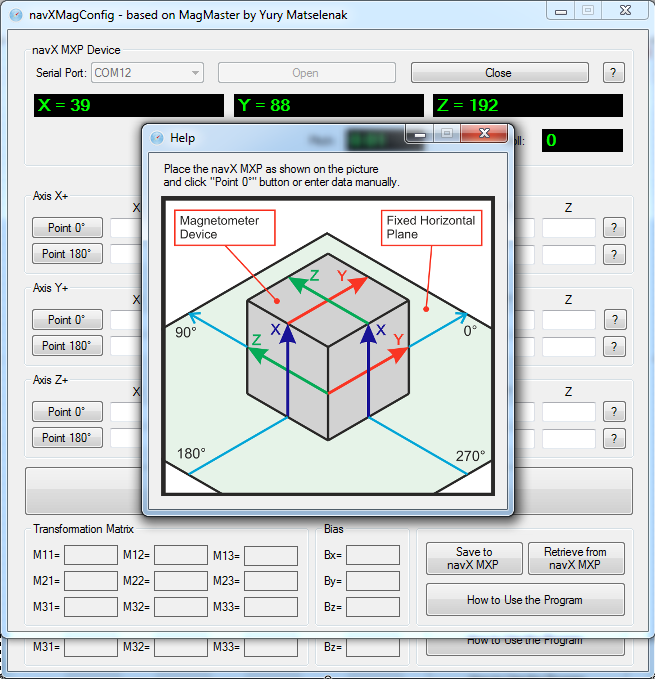Click the Help dialog title icon
Viewport: 655px width, 679px height.
pos(157,138)
